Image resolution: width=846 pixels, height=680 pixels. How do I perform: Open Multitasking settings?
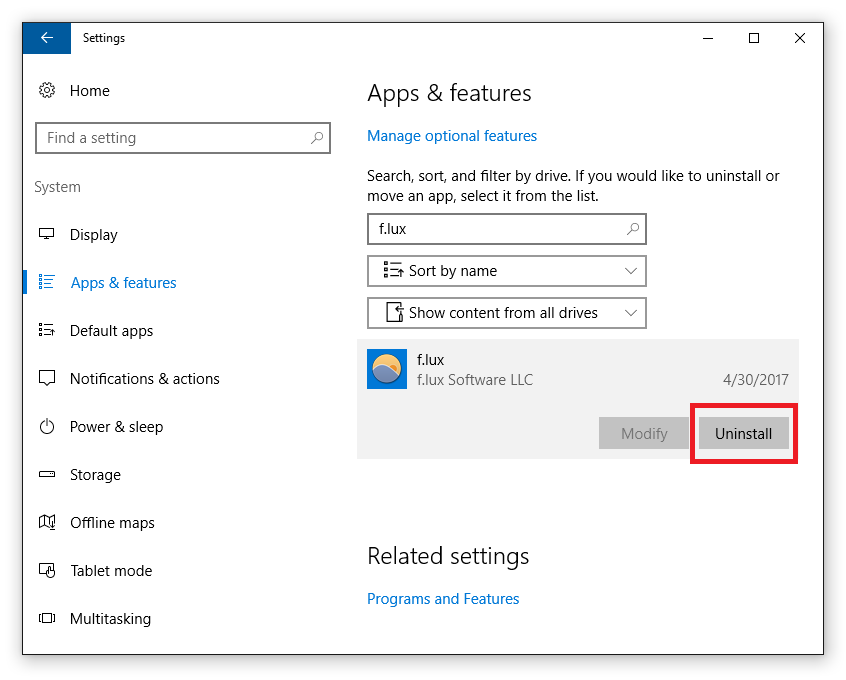click(x=110, y=619)
